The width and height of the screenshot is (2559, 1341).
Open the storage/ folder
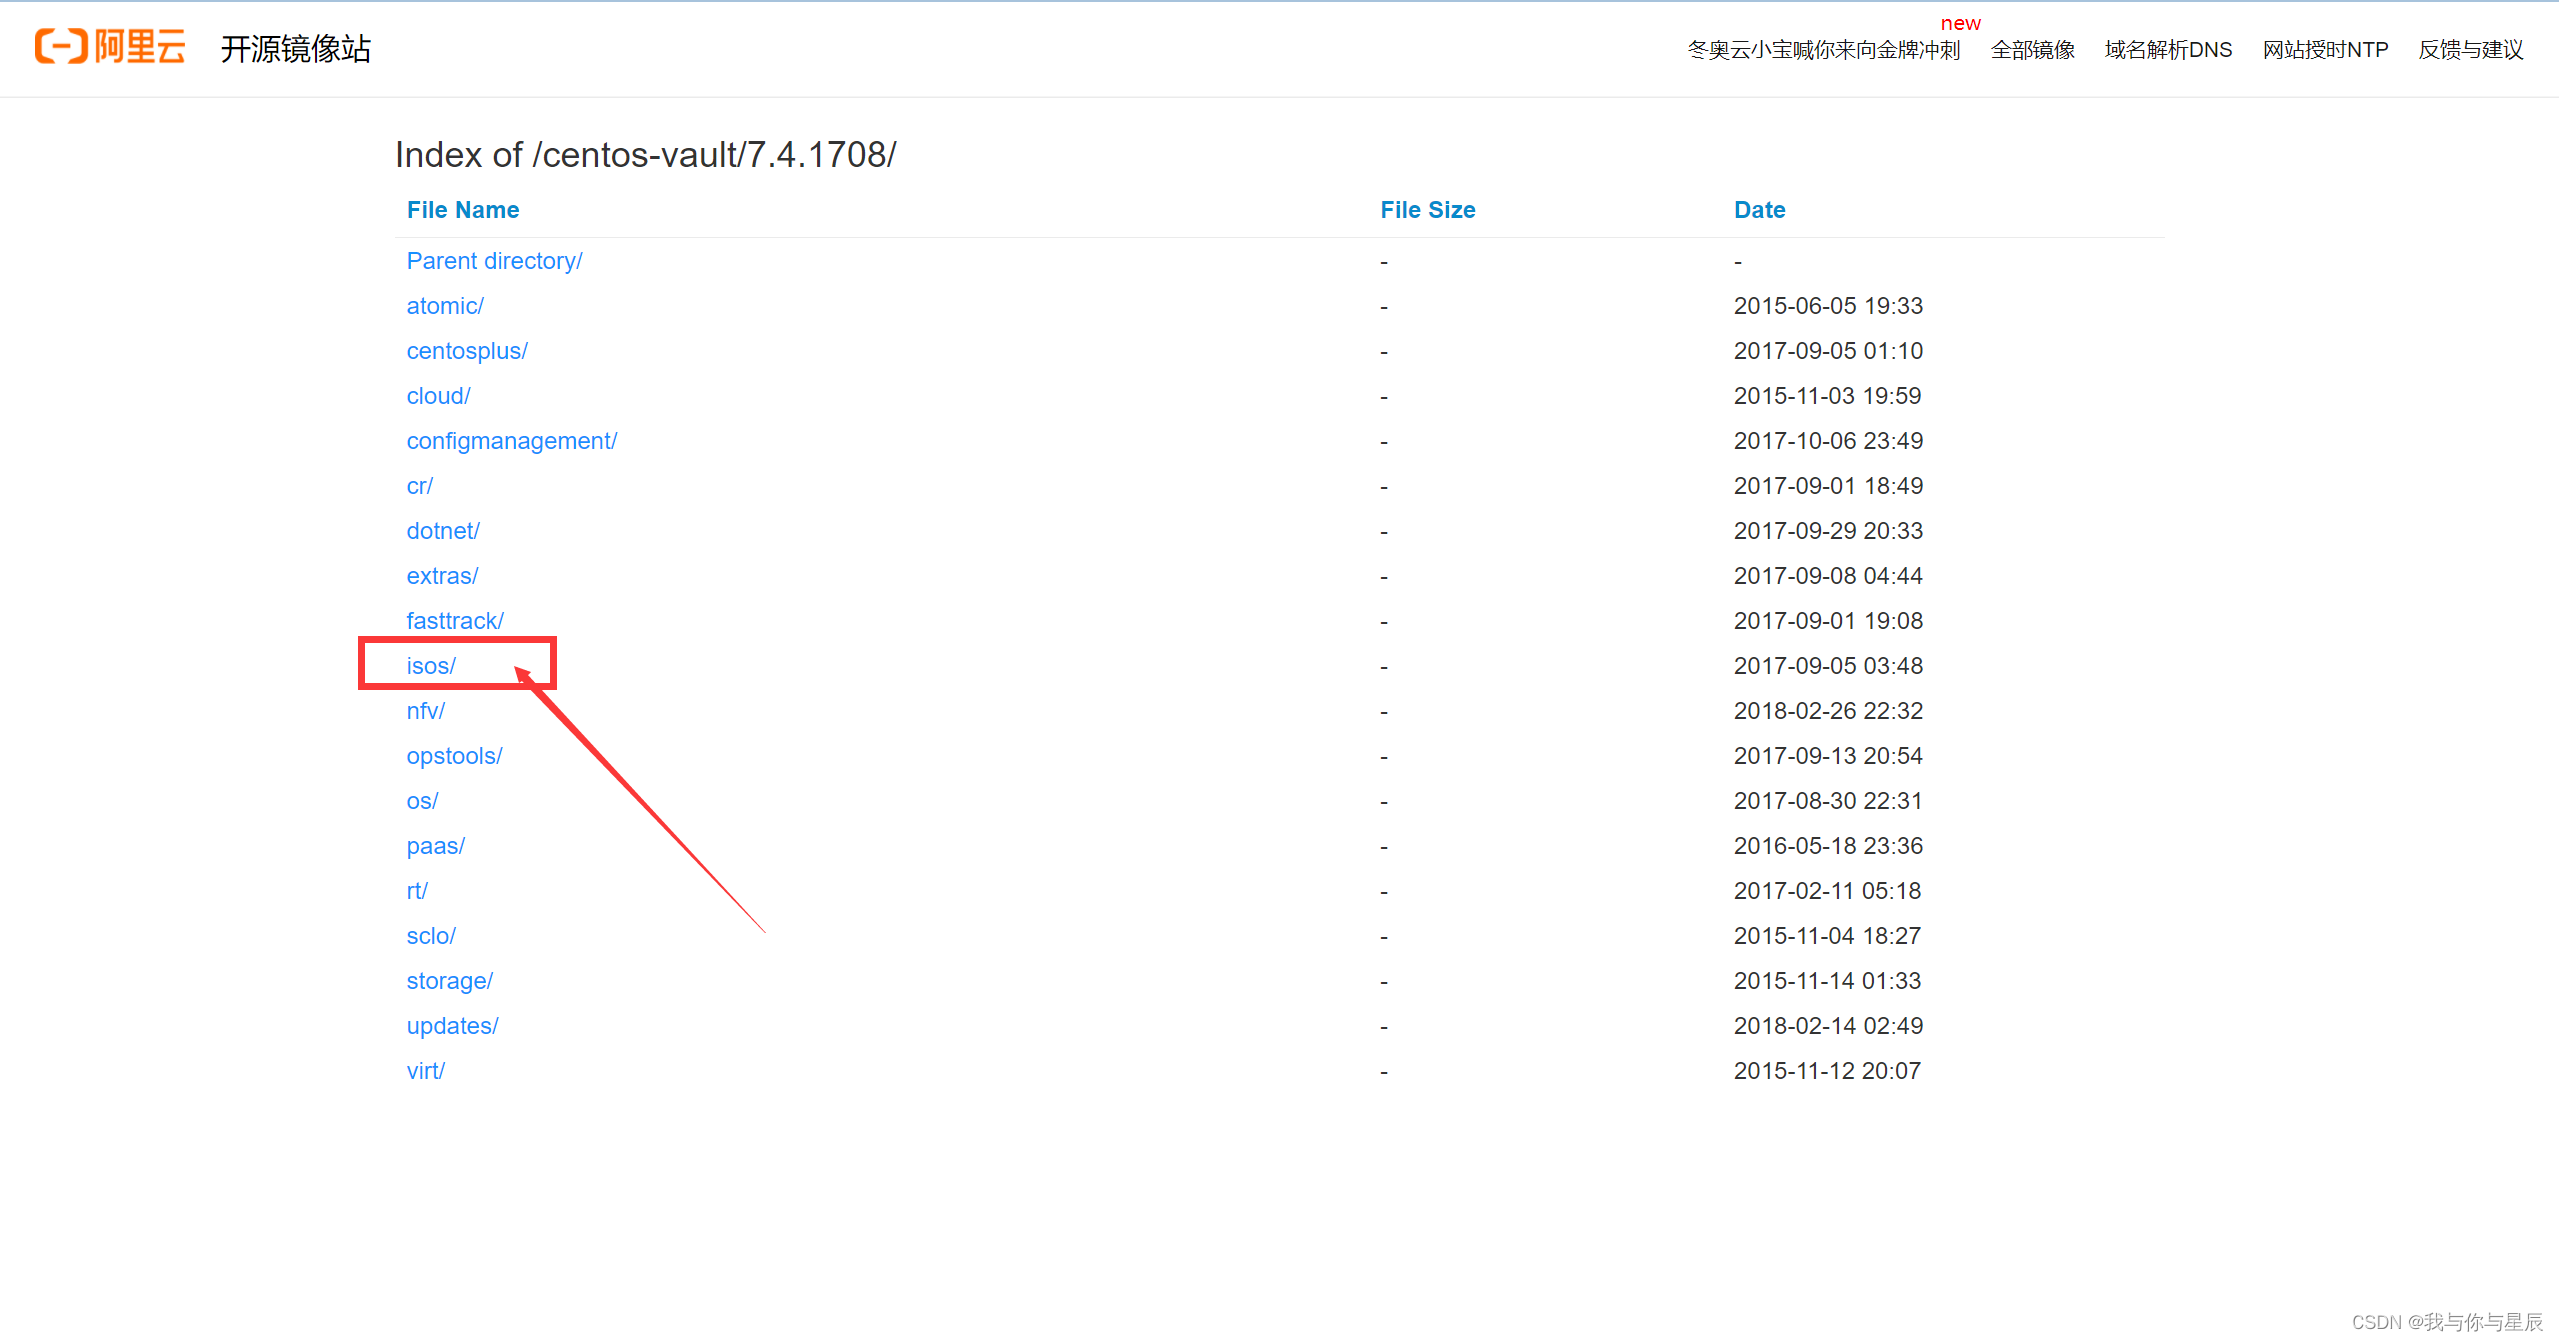point(450,981)
